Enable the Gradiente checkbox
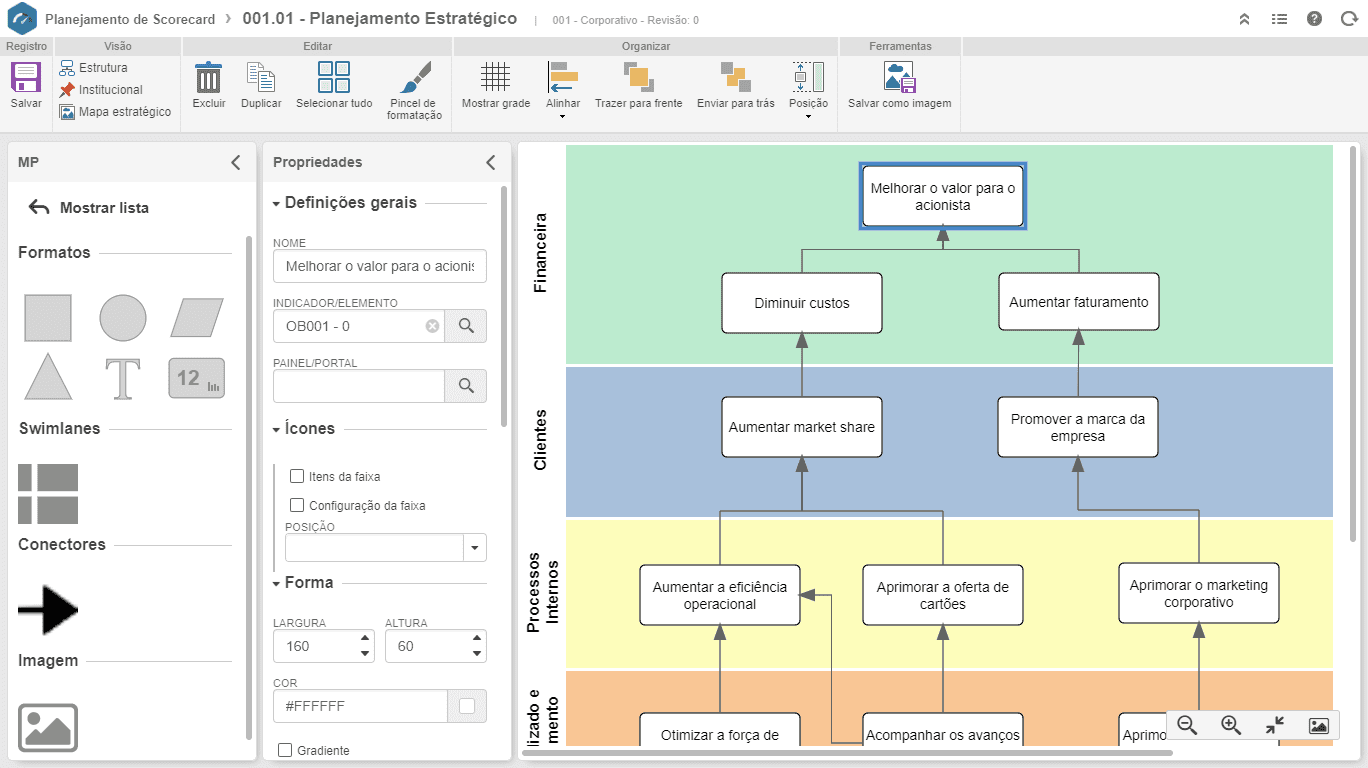 pyautogui.click(x=285, y=750)
